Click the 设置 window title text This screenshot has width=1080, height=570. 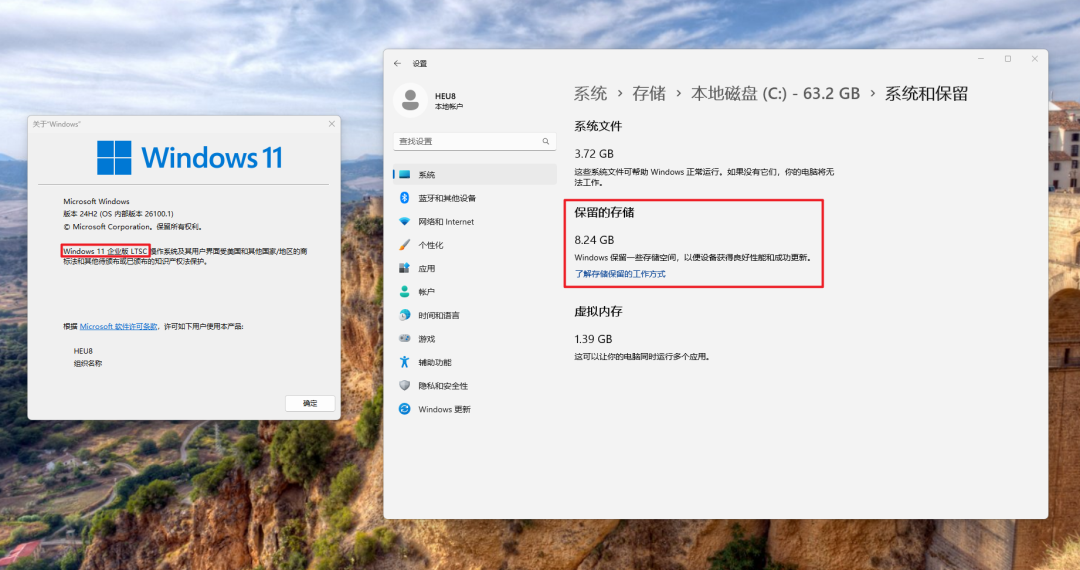(419, 63)
